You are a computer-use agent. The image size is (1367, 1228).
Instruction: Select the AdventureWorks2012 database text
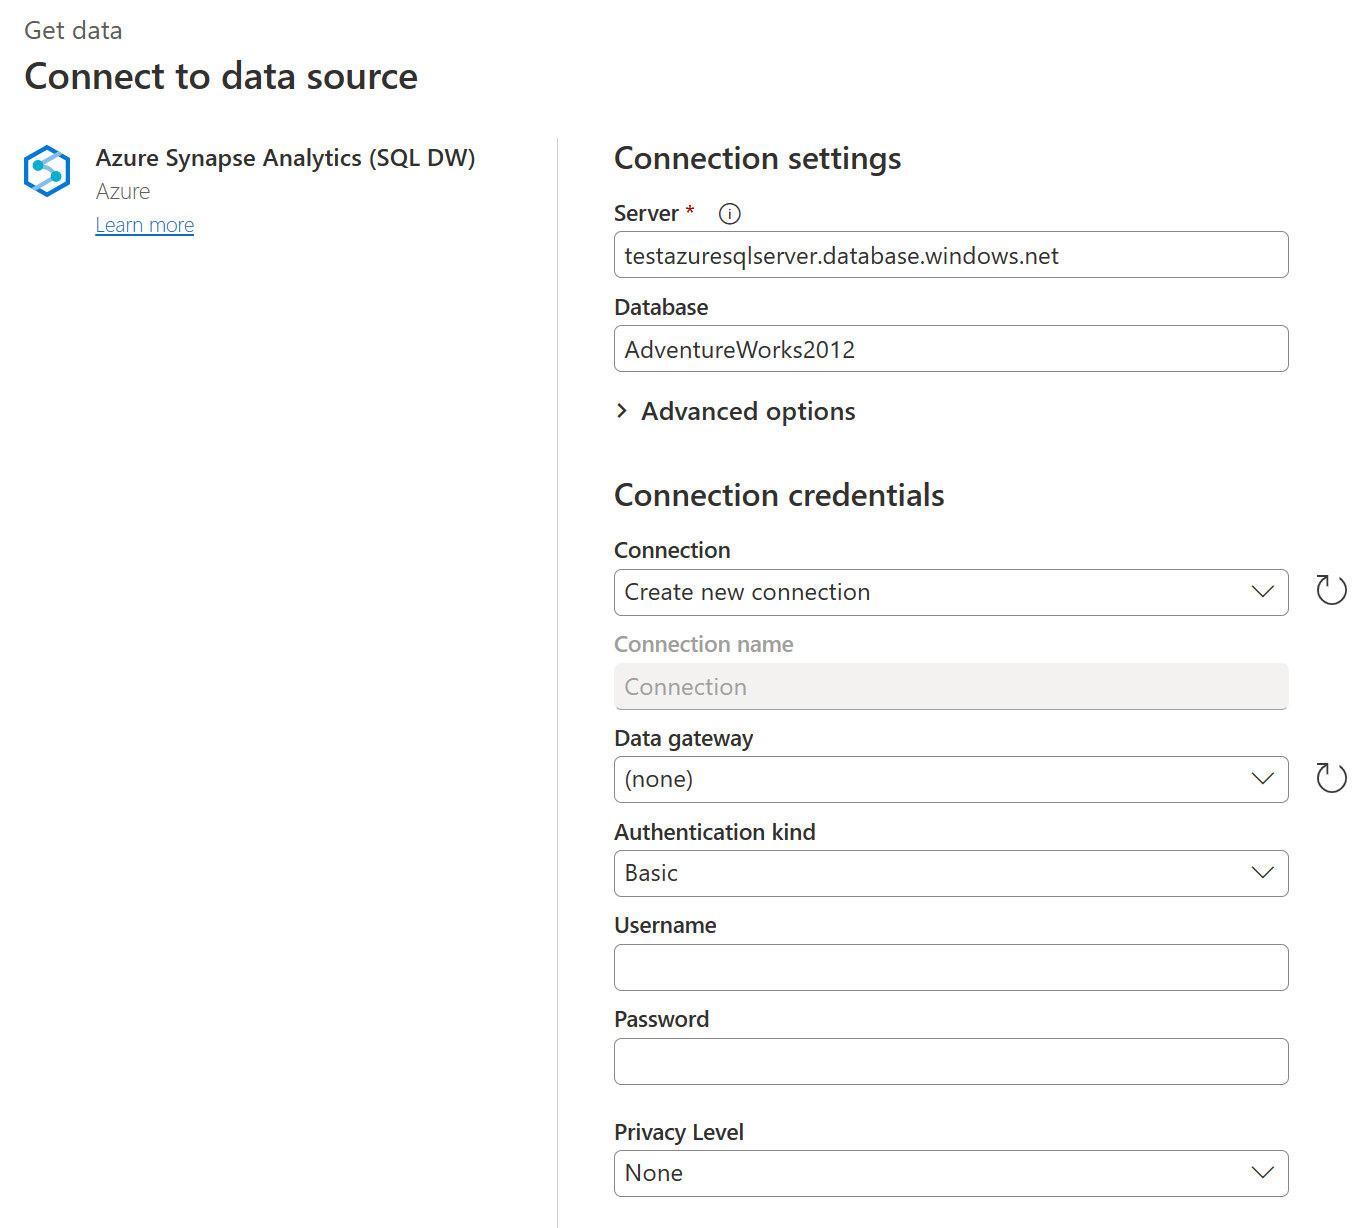click(x=739, y=349)
